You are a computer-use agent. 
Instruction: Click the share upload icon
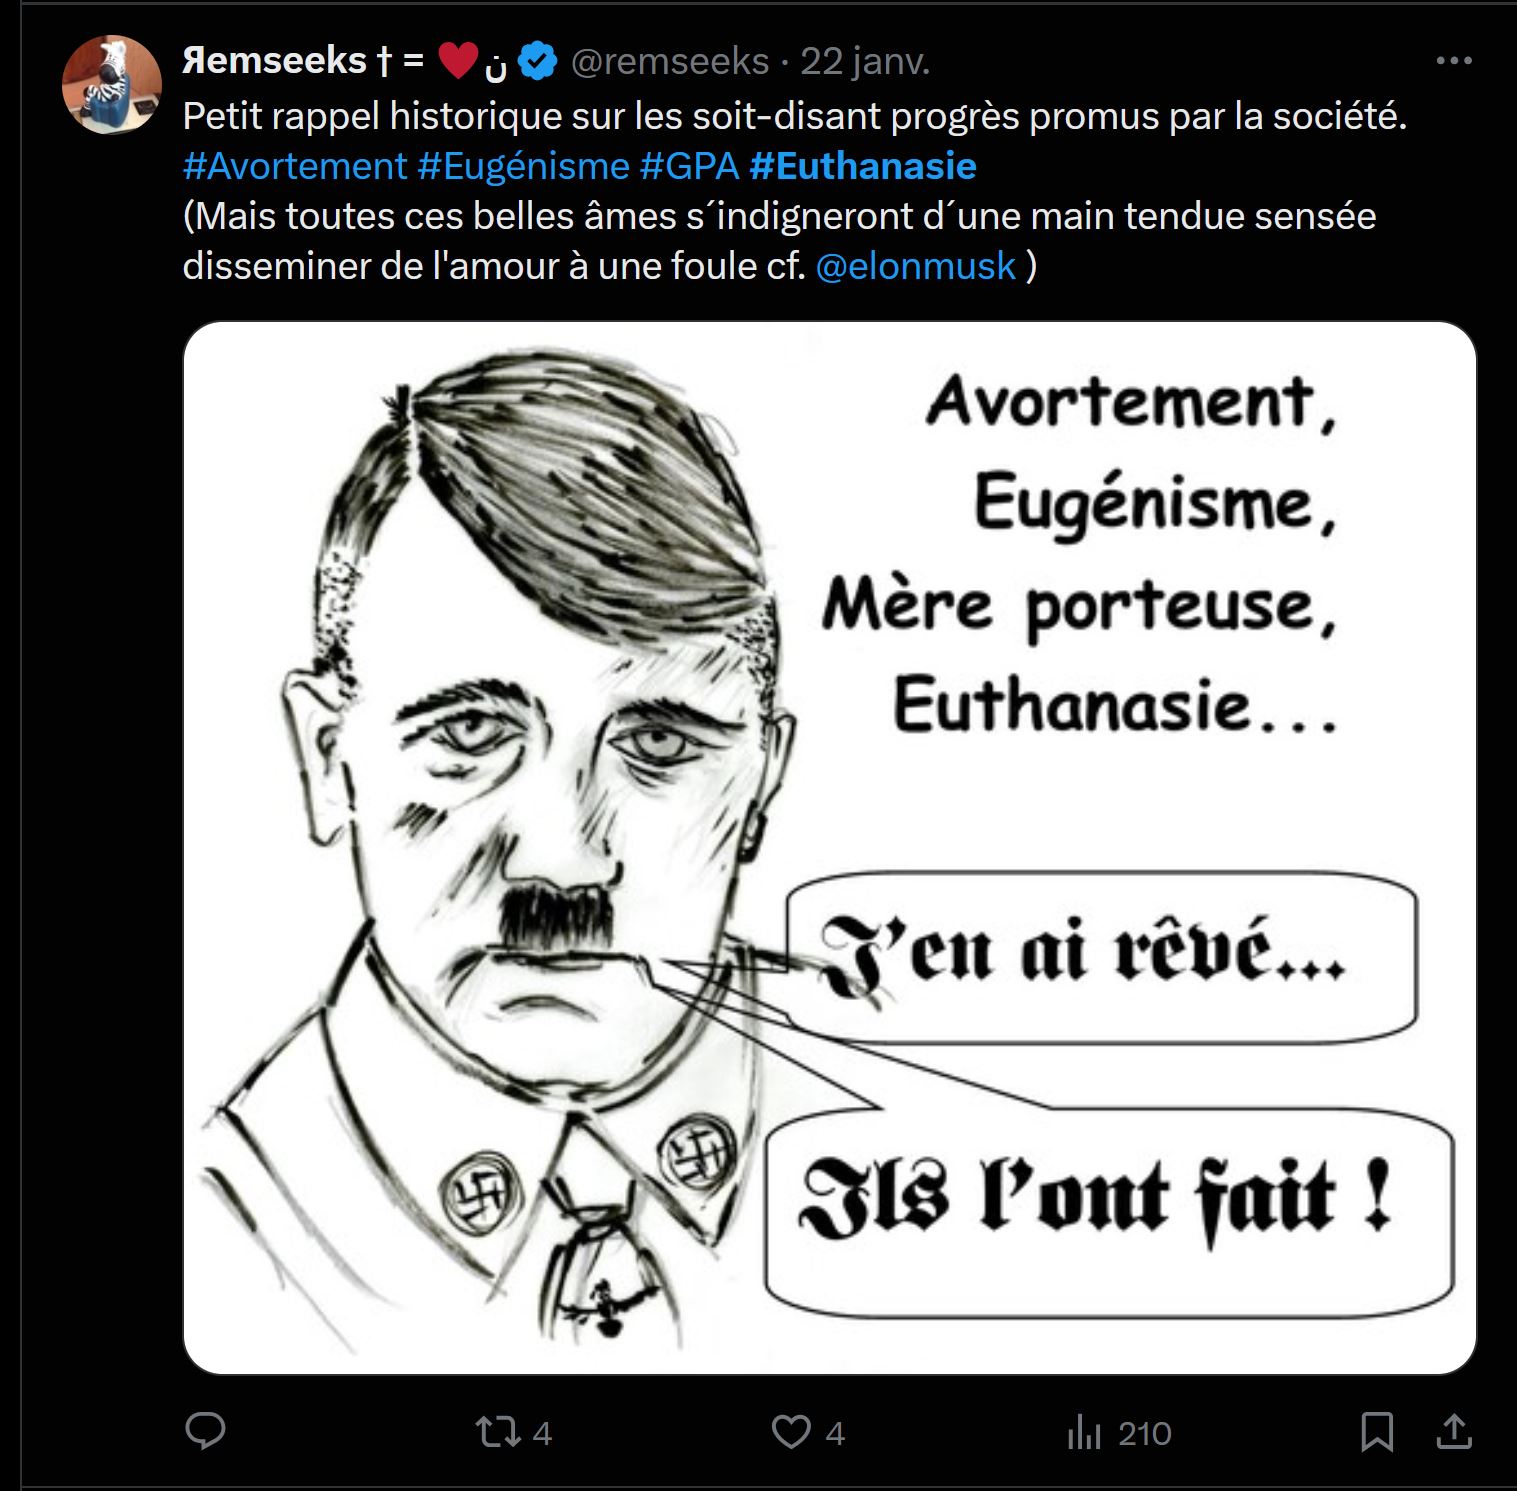tap(1453, 1431)
